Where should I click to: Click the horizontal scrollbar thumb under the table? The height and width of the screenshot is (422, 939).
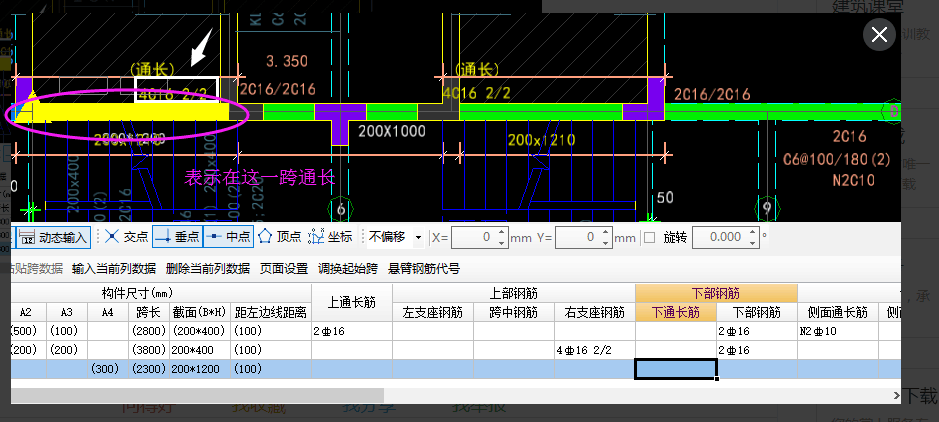click(197, 395)
